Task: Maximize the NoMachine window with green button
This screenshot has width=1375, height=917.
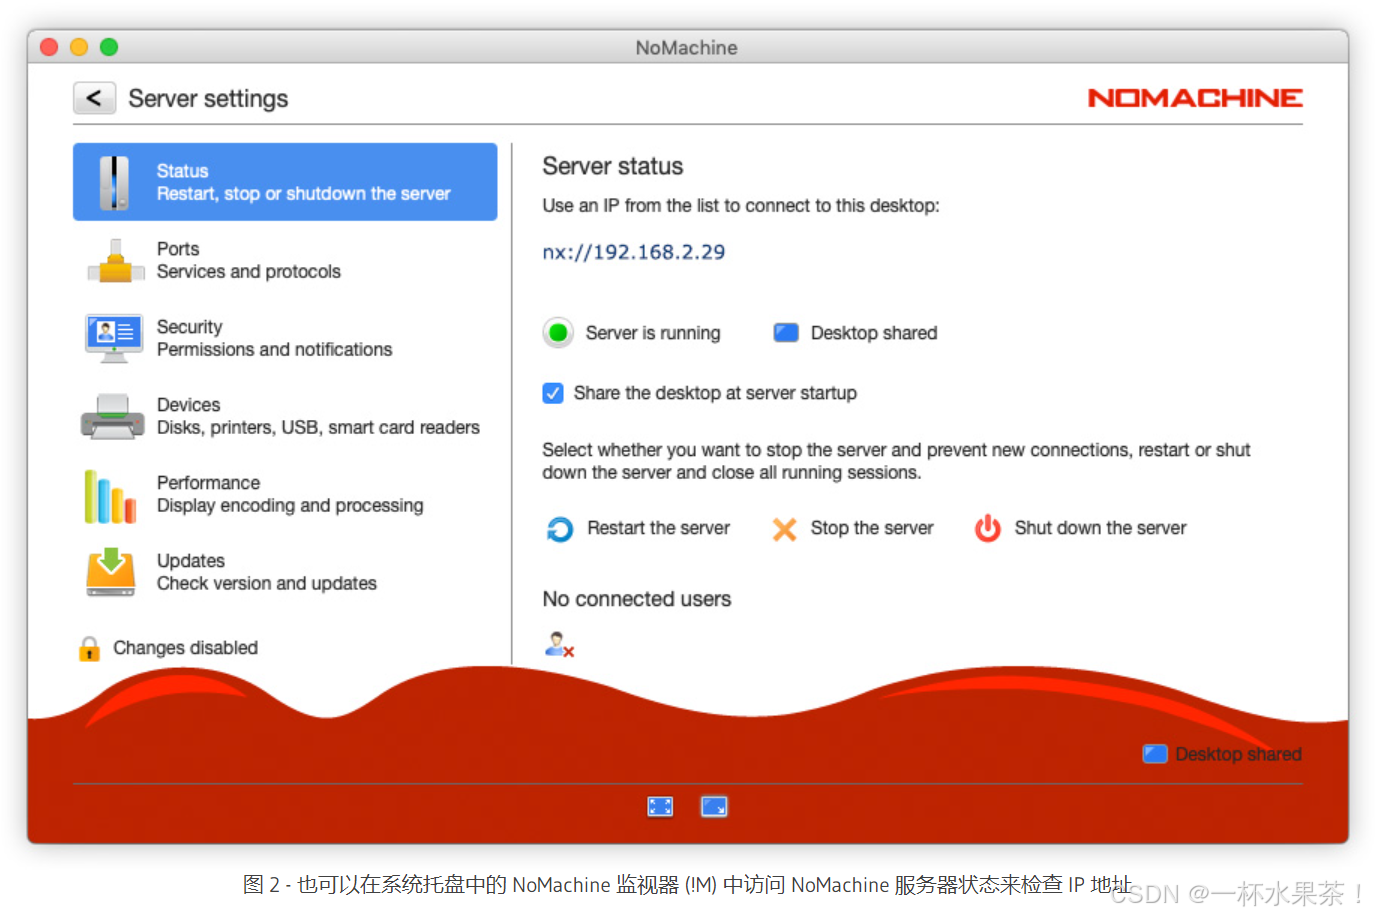Action: coord(109,47)
